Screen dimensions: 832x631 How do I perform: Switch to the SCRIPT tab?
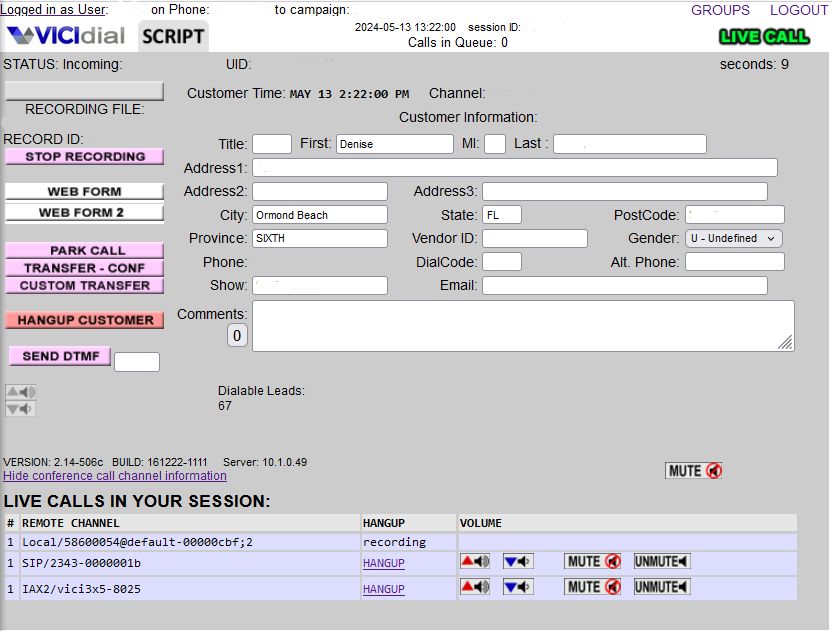point(173,37)
